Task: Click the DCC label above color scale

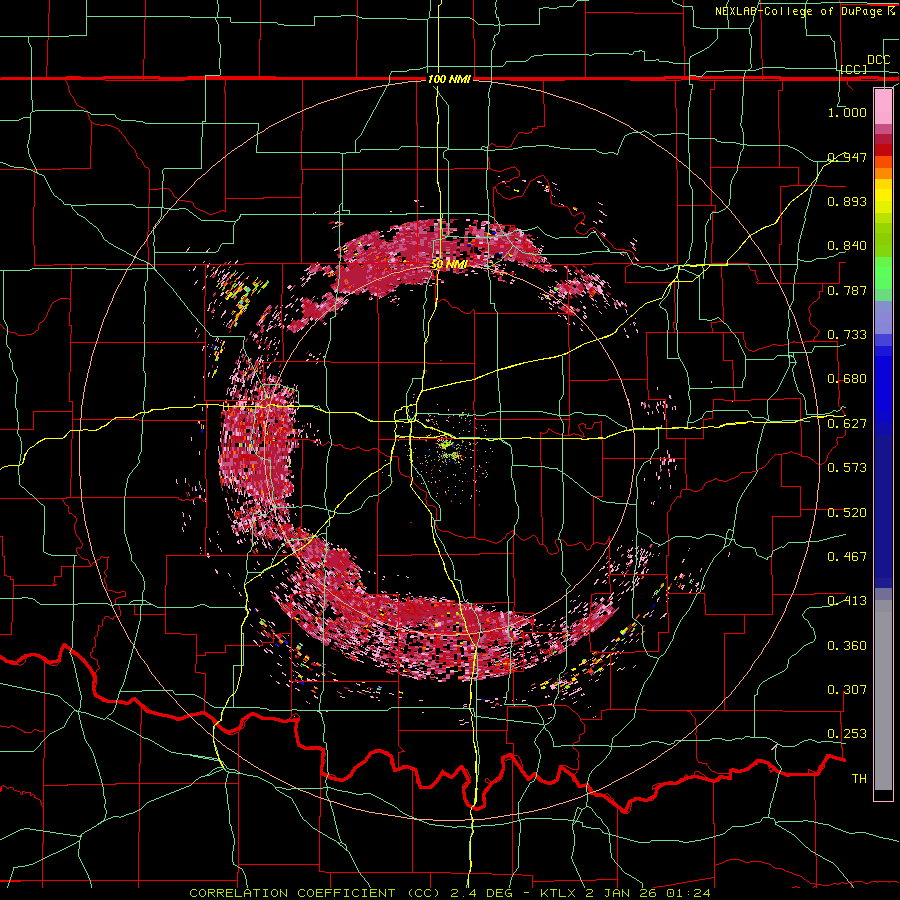Action: (878, 60)
